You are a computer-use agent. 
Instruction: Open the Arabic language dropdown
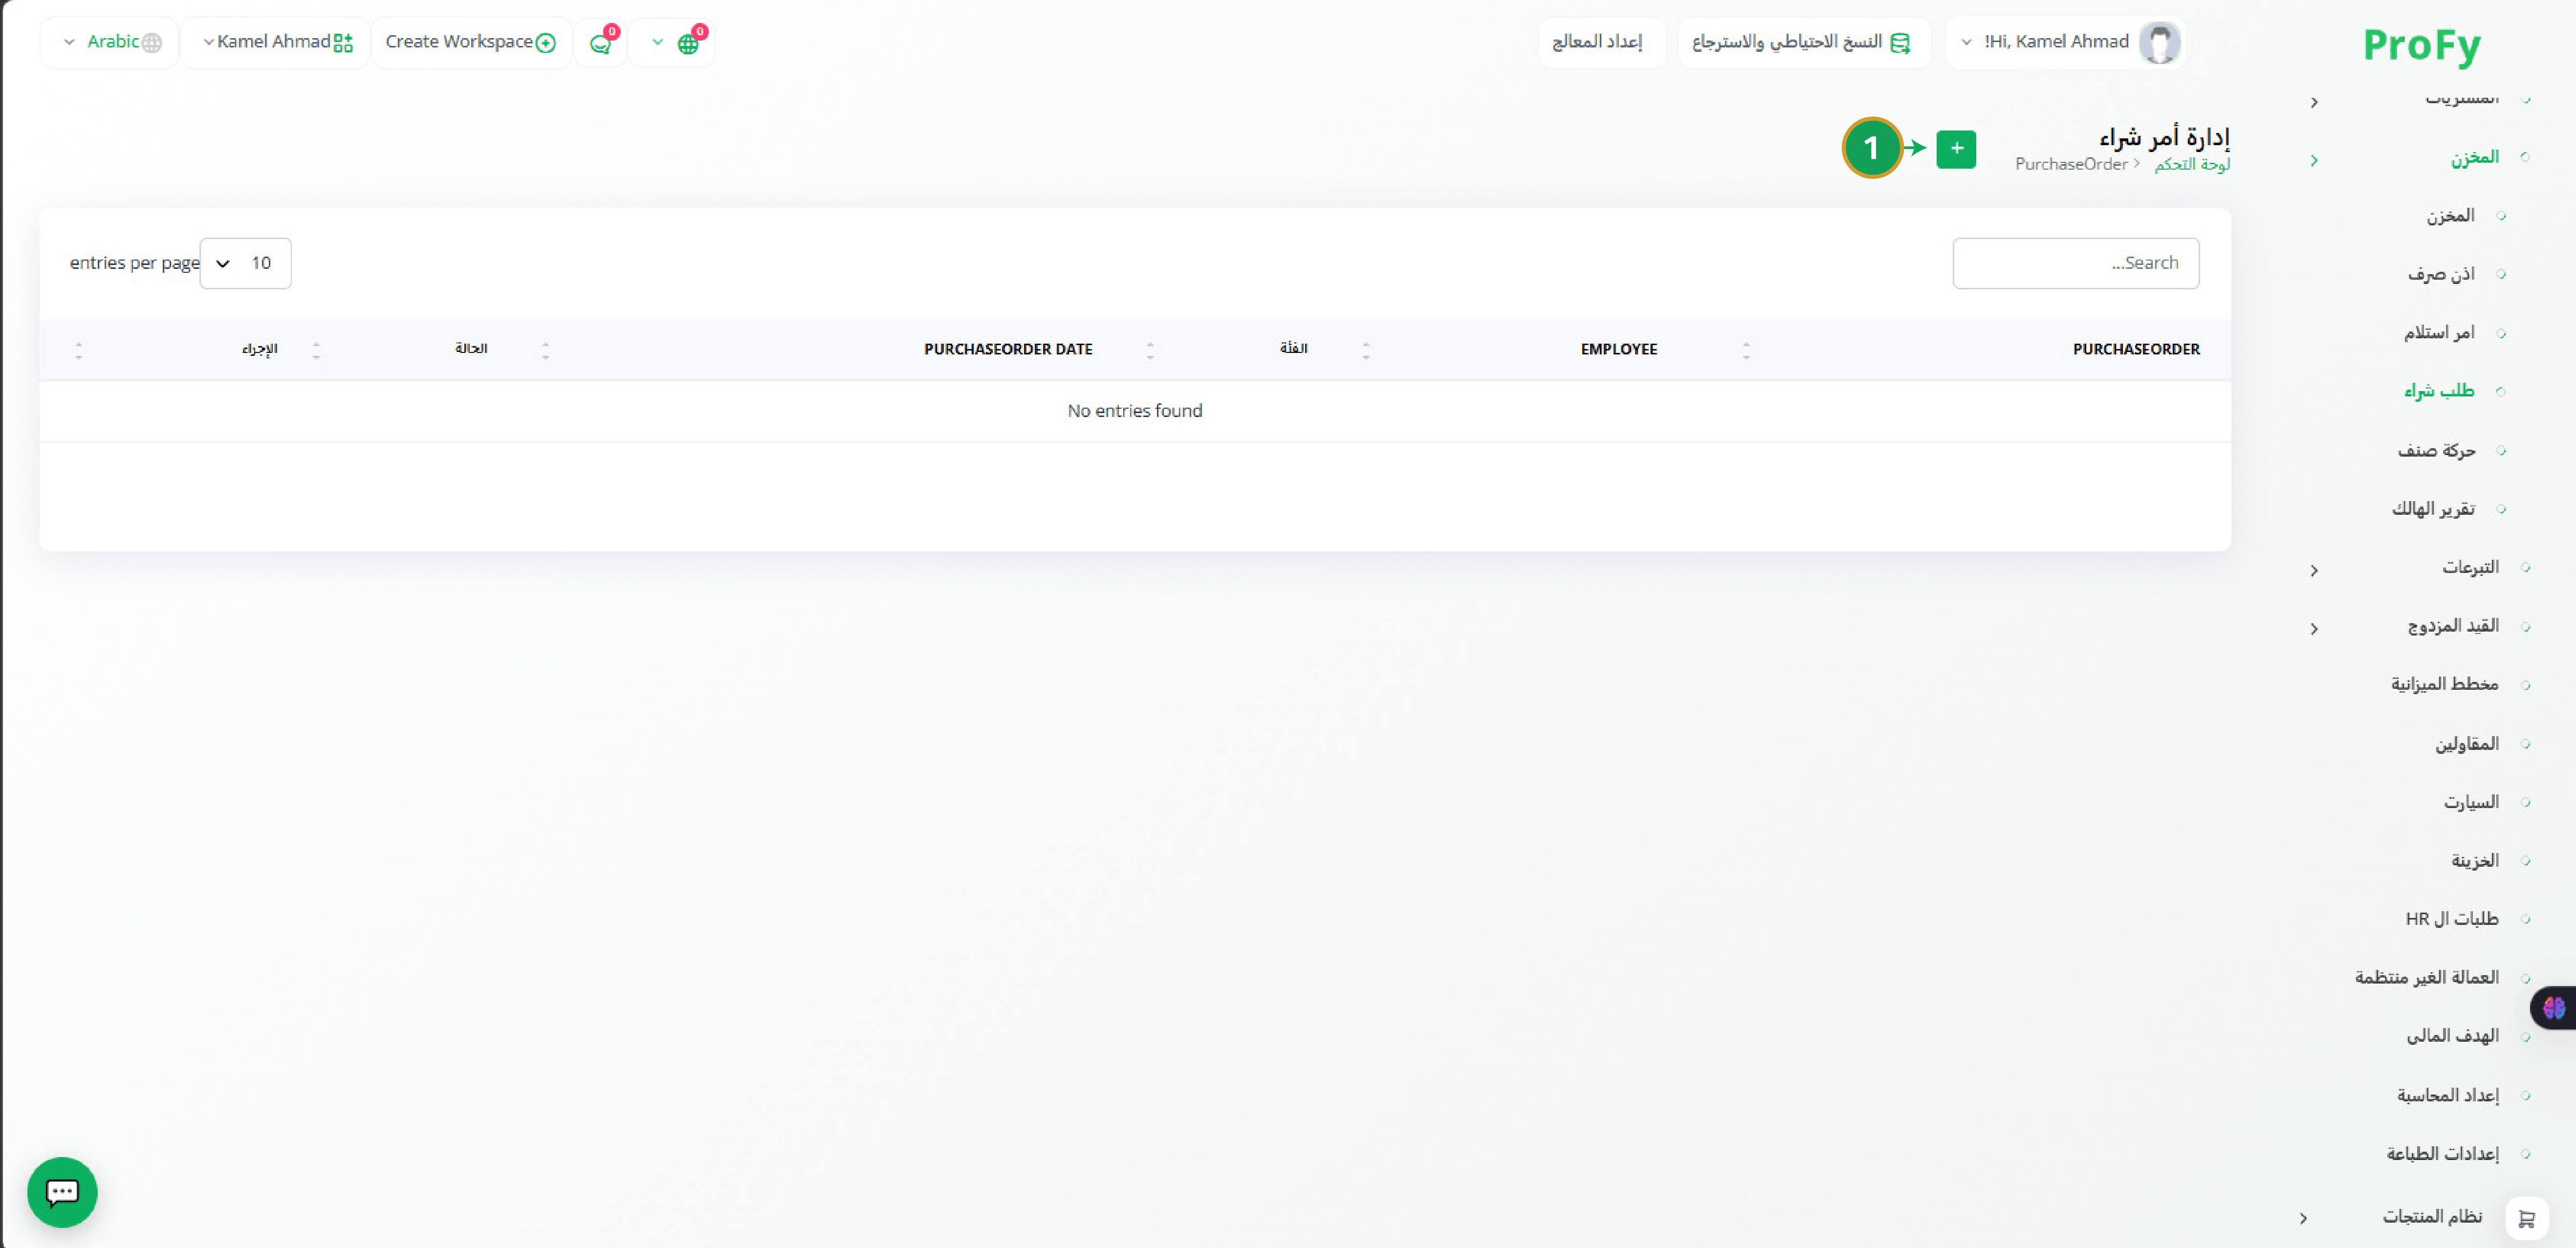coord(110,42)
